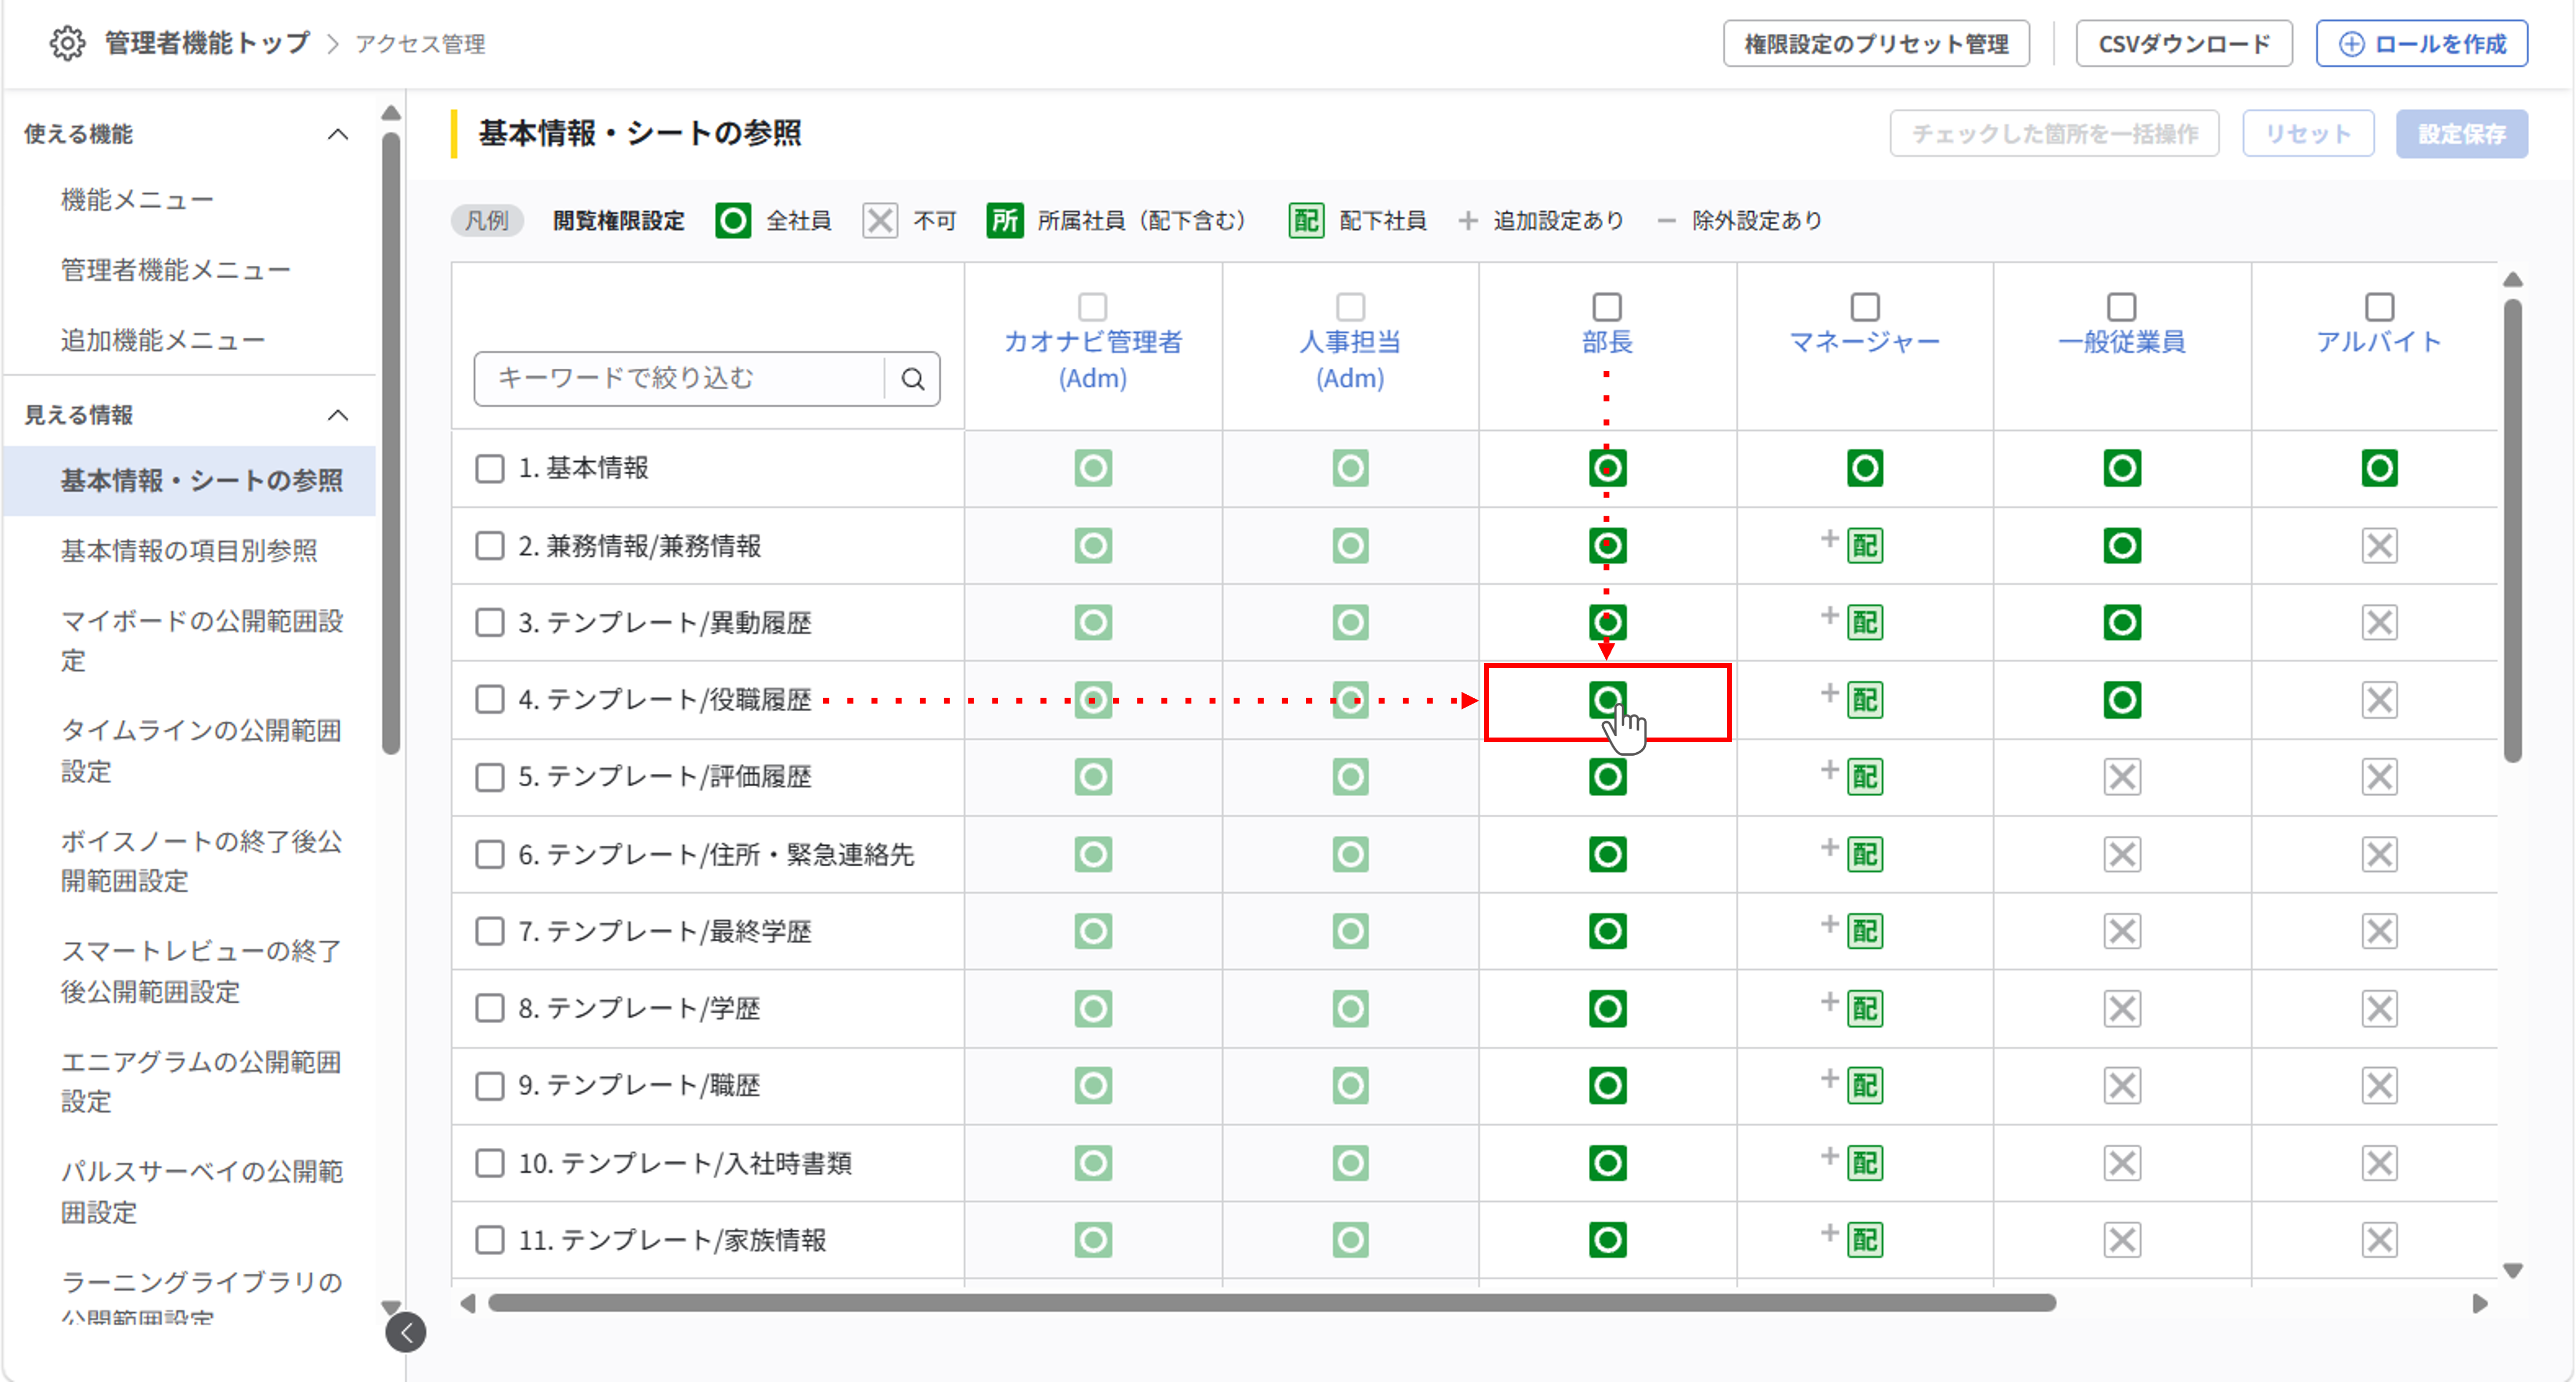
Task: Click the 一般従業員 permission icon for 4. テンプレート/役職履歴
Action: (2122, 700)
